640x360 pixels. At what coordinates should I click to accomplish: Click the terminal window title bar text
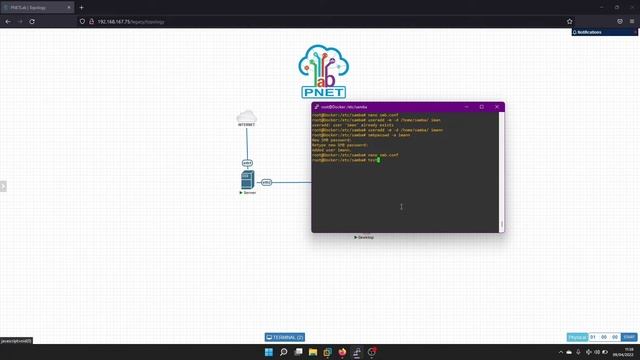click(x=344, y=107)
